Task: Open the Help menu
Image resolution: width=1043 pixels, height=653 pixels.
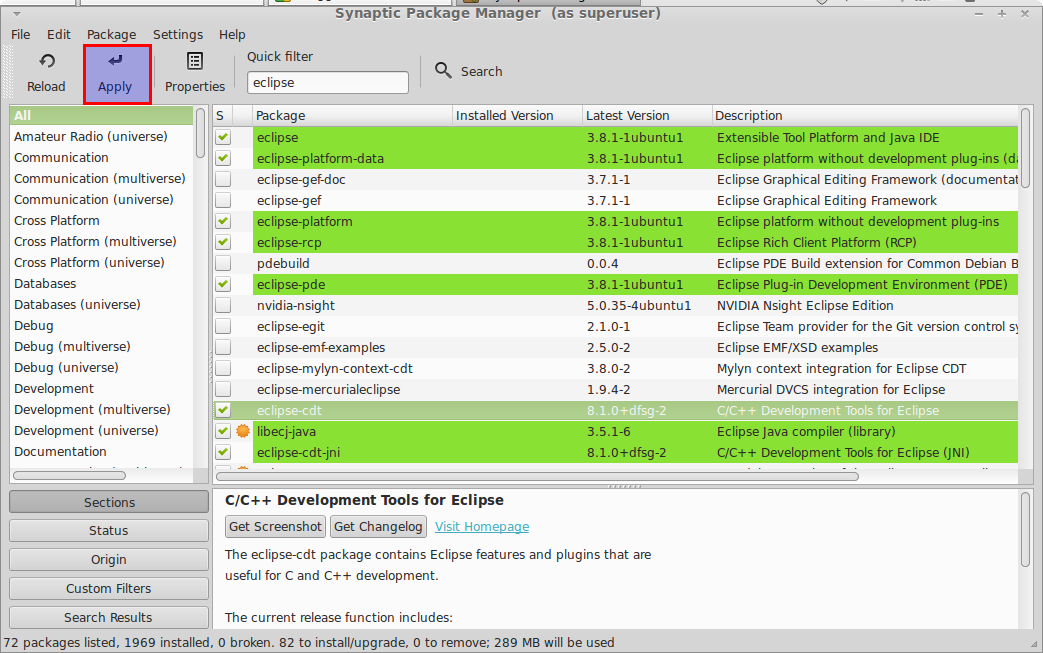Action: click(x=232, y=35)
